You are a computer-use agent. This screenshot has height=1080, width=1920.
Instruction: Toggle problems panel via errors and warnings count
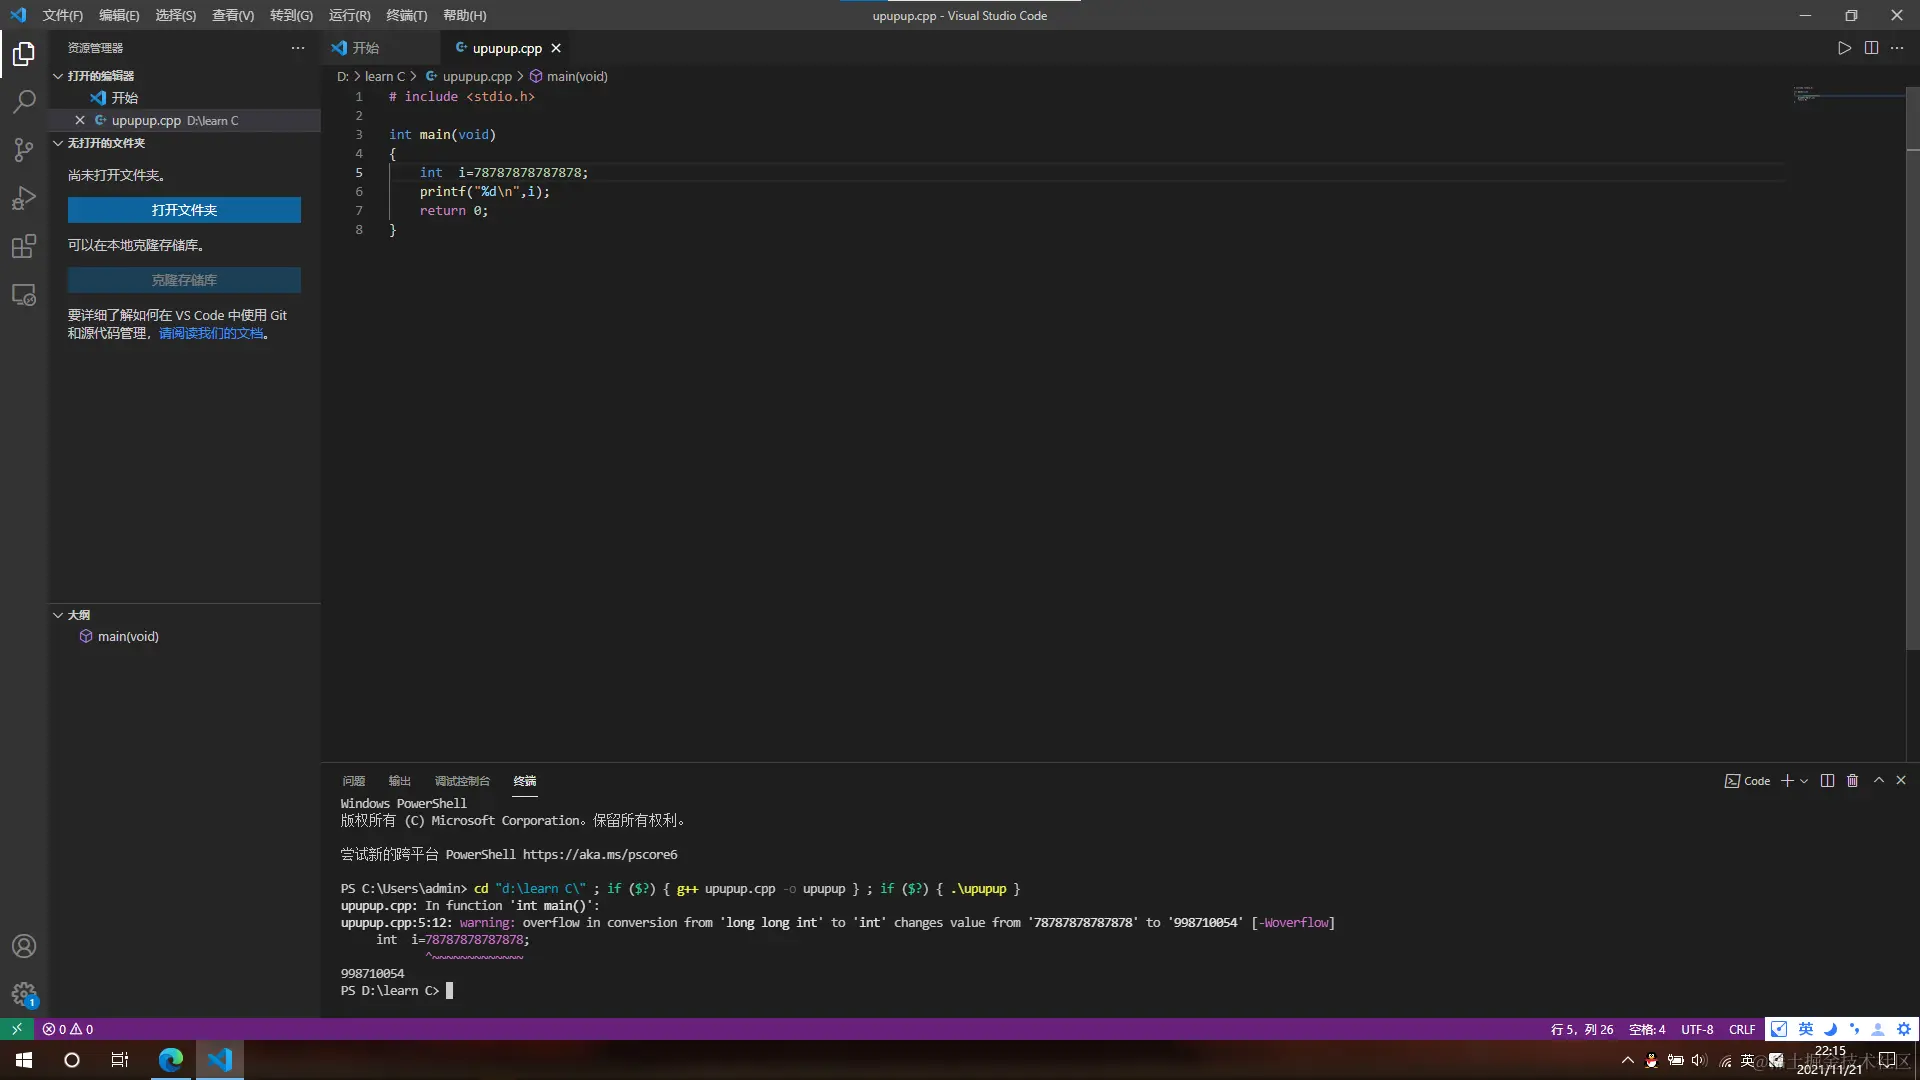click(x=68, y=1029)
